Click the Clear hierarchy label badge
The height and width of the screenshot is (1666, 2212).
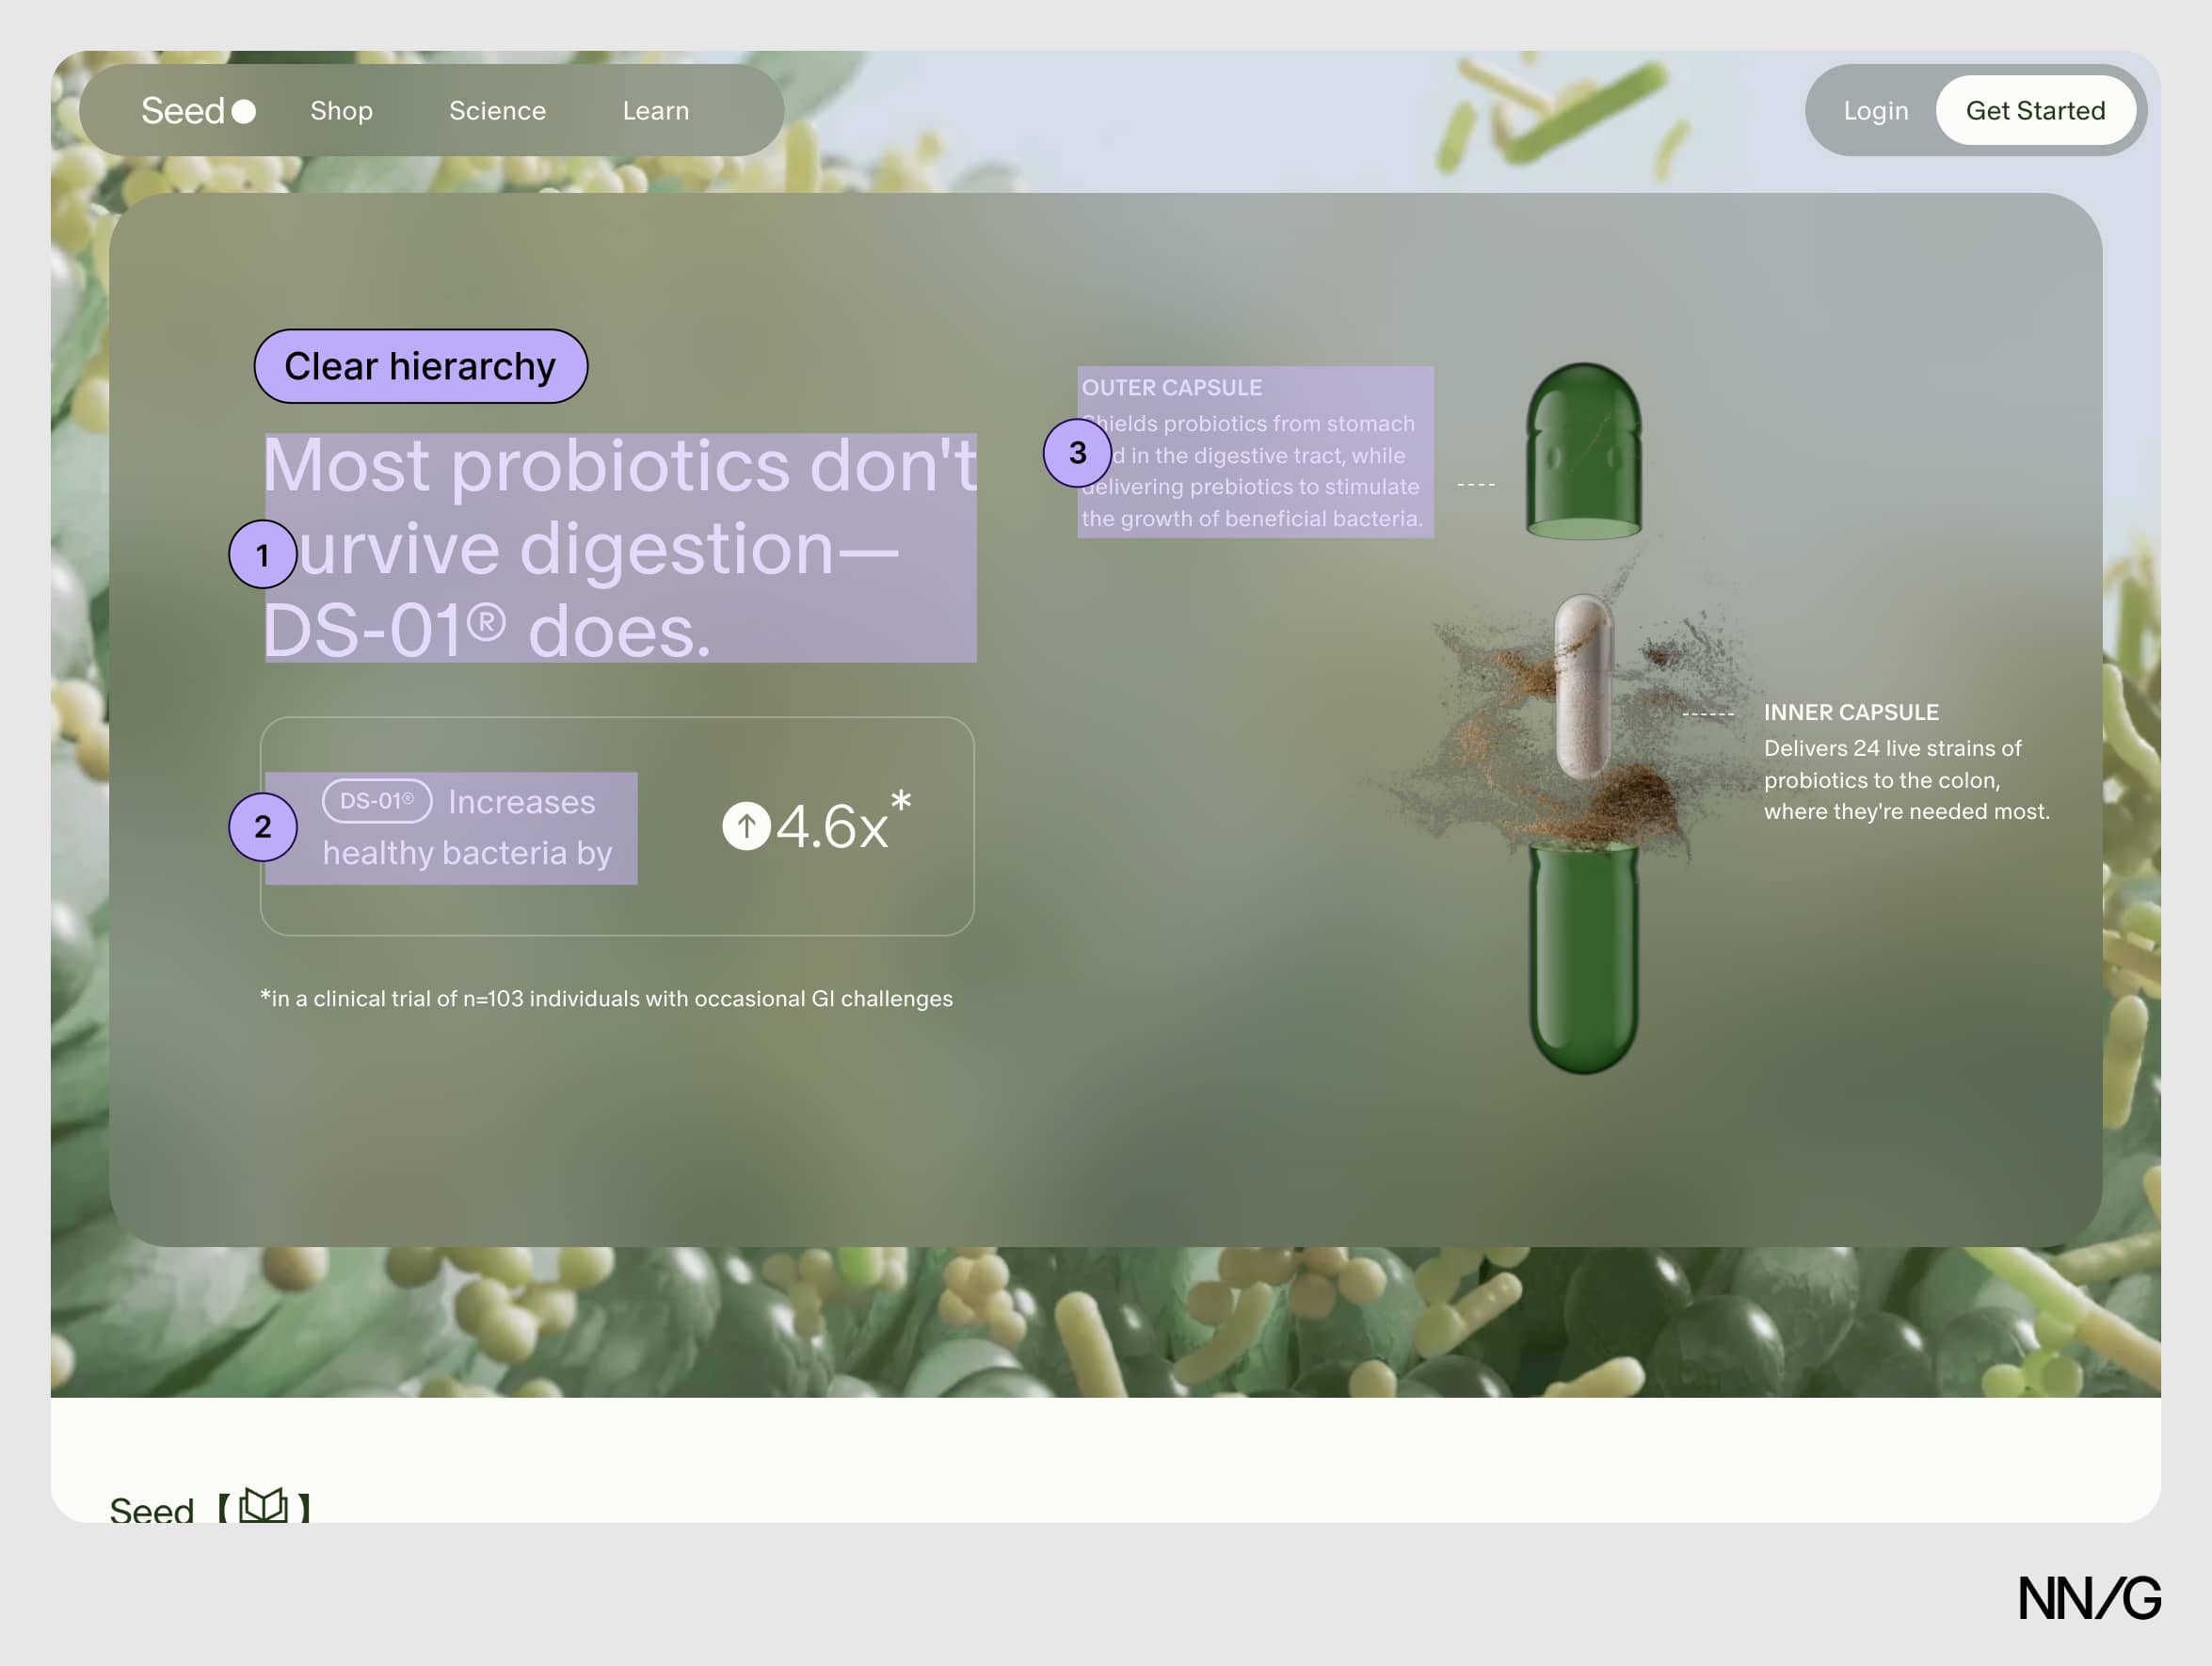coord(420,366)
